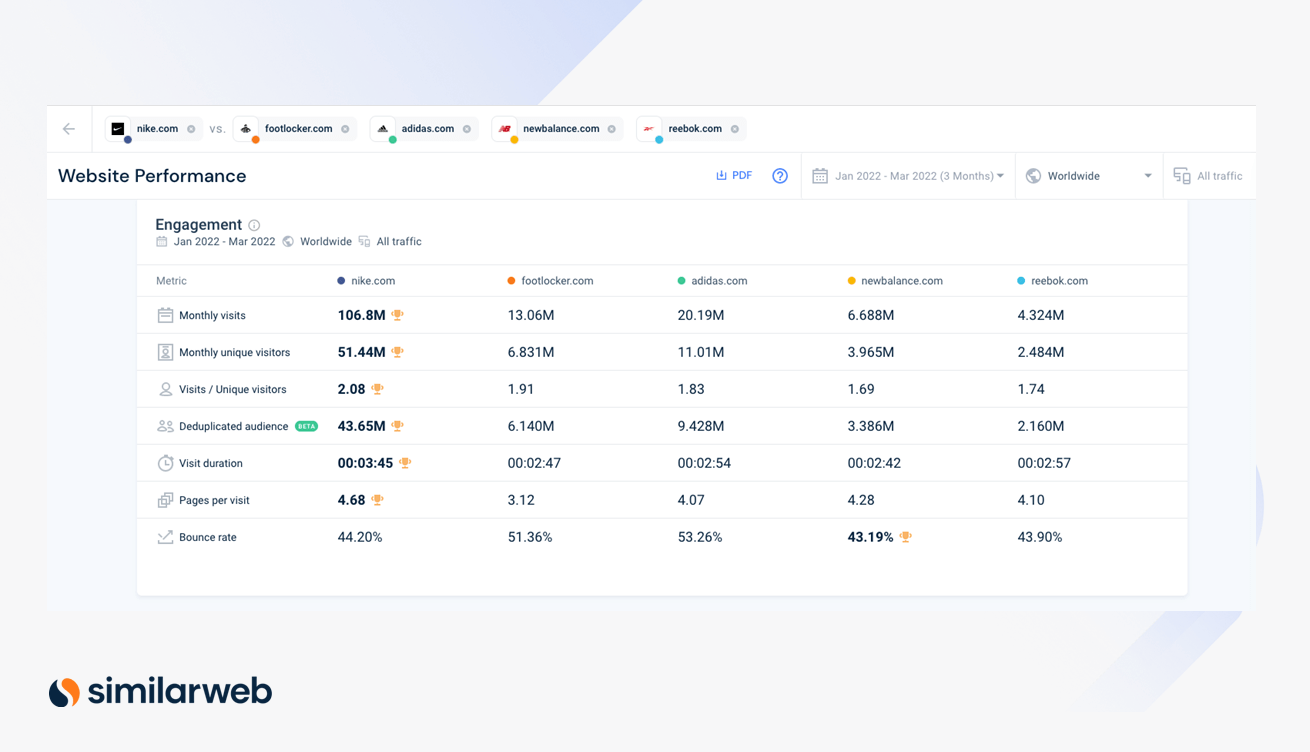Click nike.com bounce rate 44.20%

coord(360,537)
